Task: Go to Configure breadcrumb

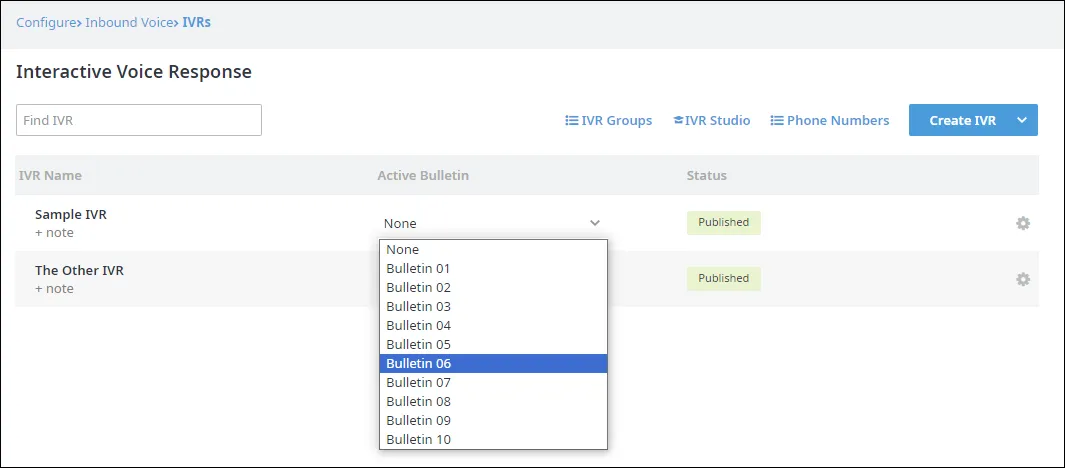Action: pos(45,22)
